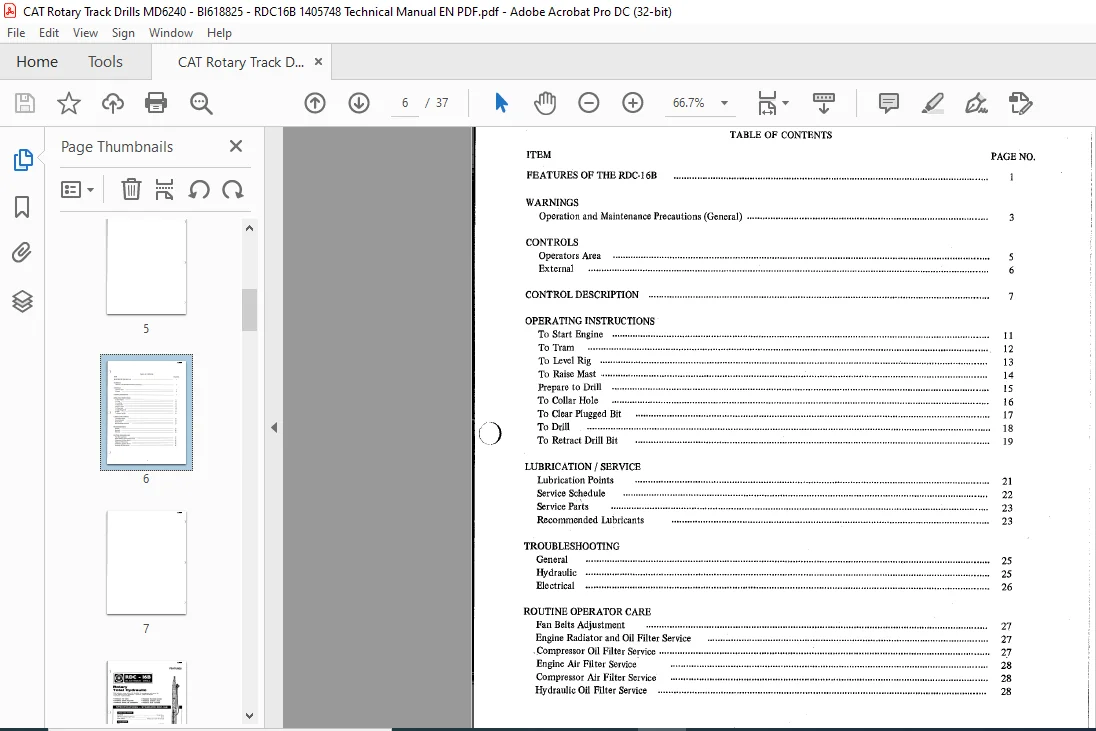Zoom in with the plus button
Viewport: 1096px width, 731px height.
(x=633, y=103)
